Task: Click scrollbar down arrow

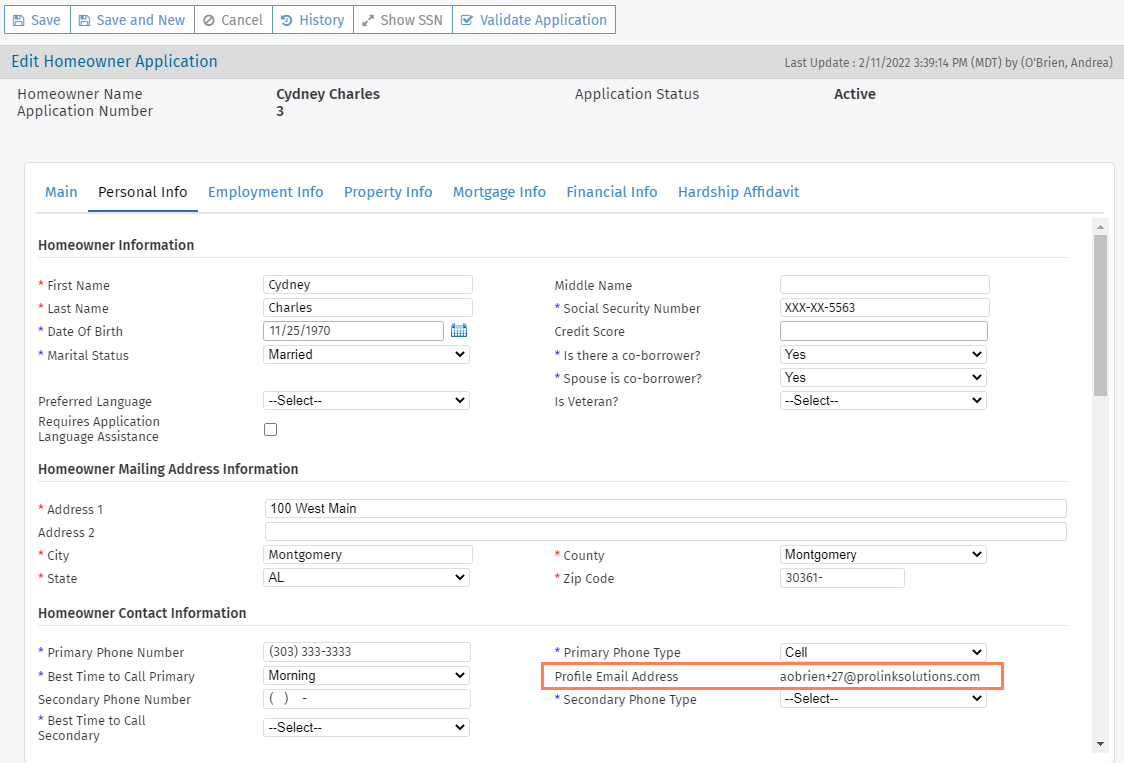Action: click(x=1100, y=744)
